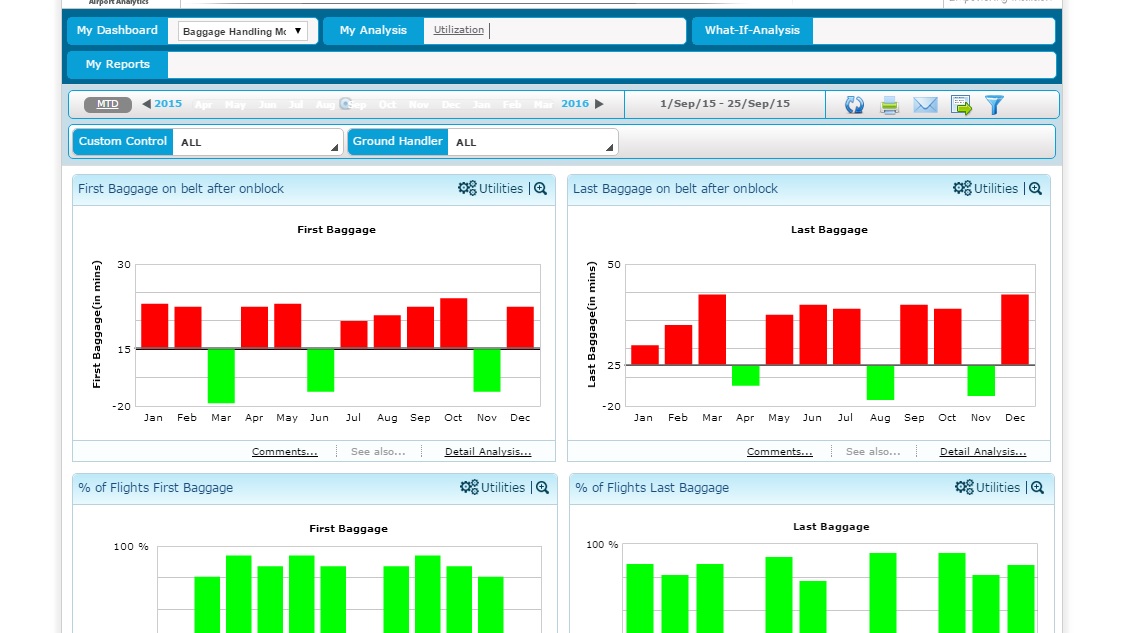Select year 2015 on the timeline
Viewport: 1127px width, 633px height.
[x=168, y=103]
